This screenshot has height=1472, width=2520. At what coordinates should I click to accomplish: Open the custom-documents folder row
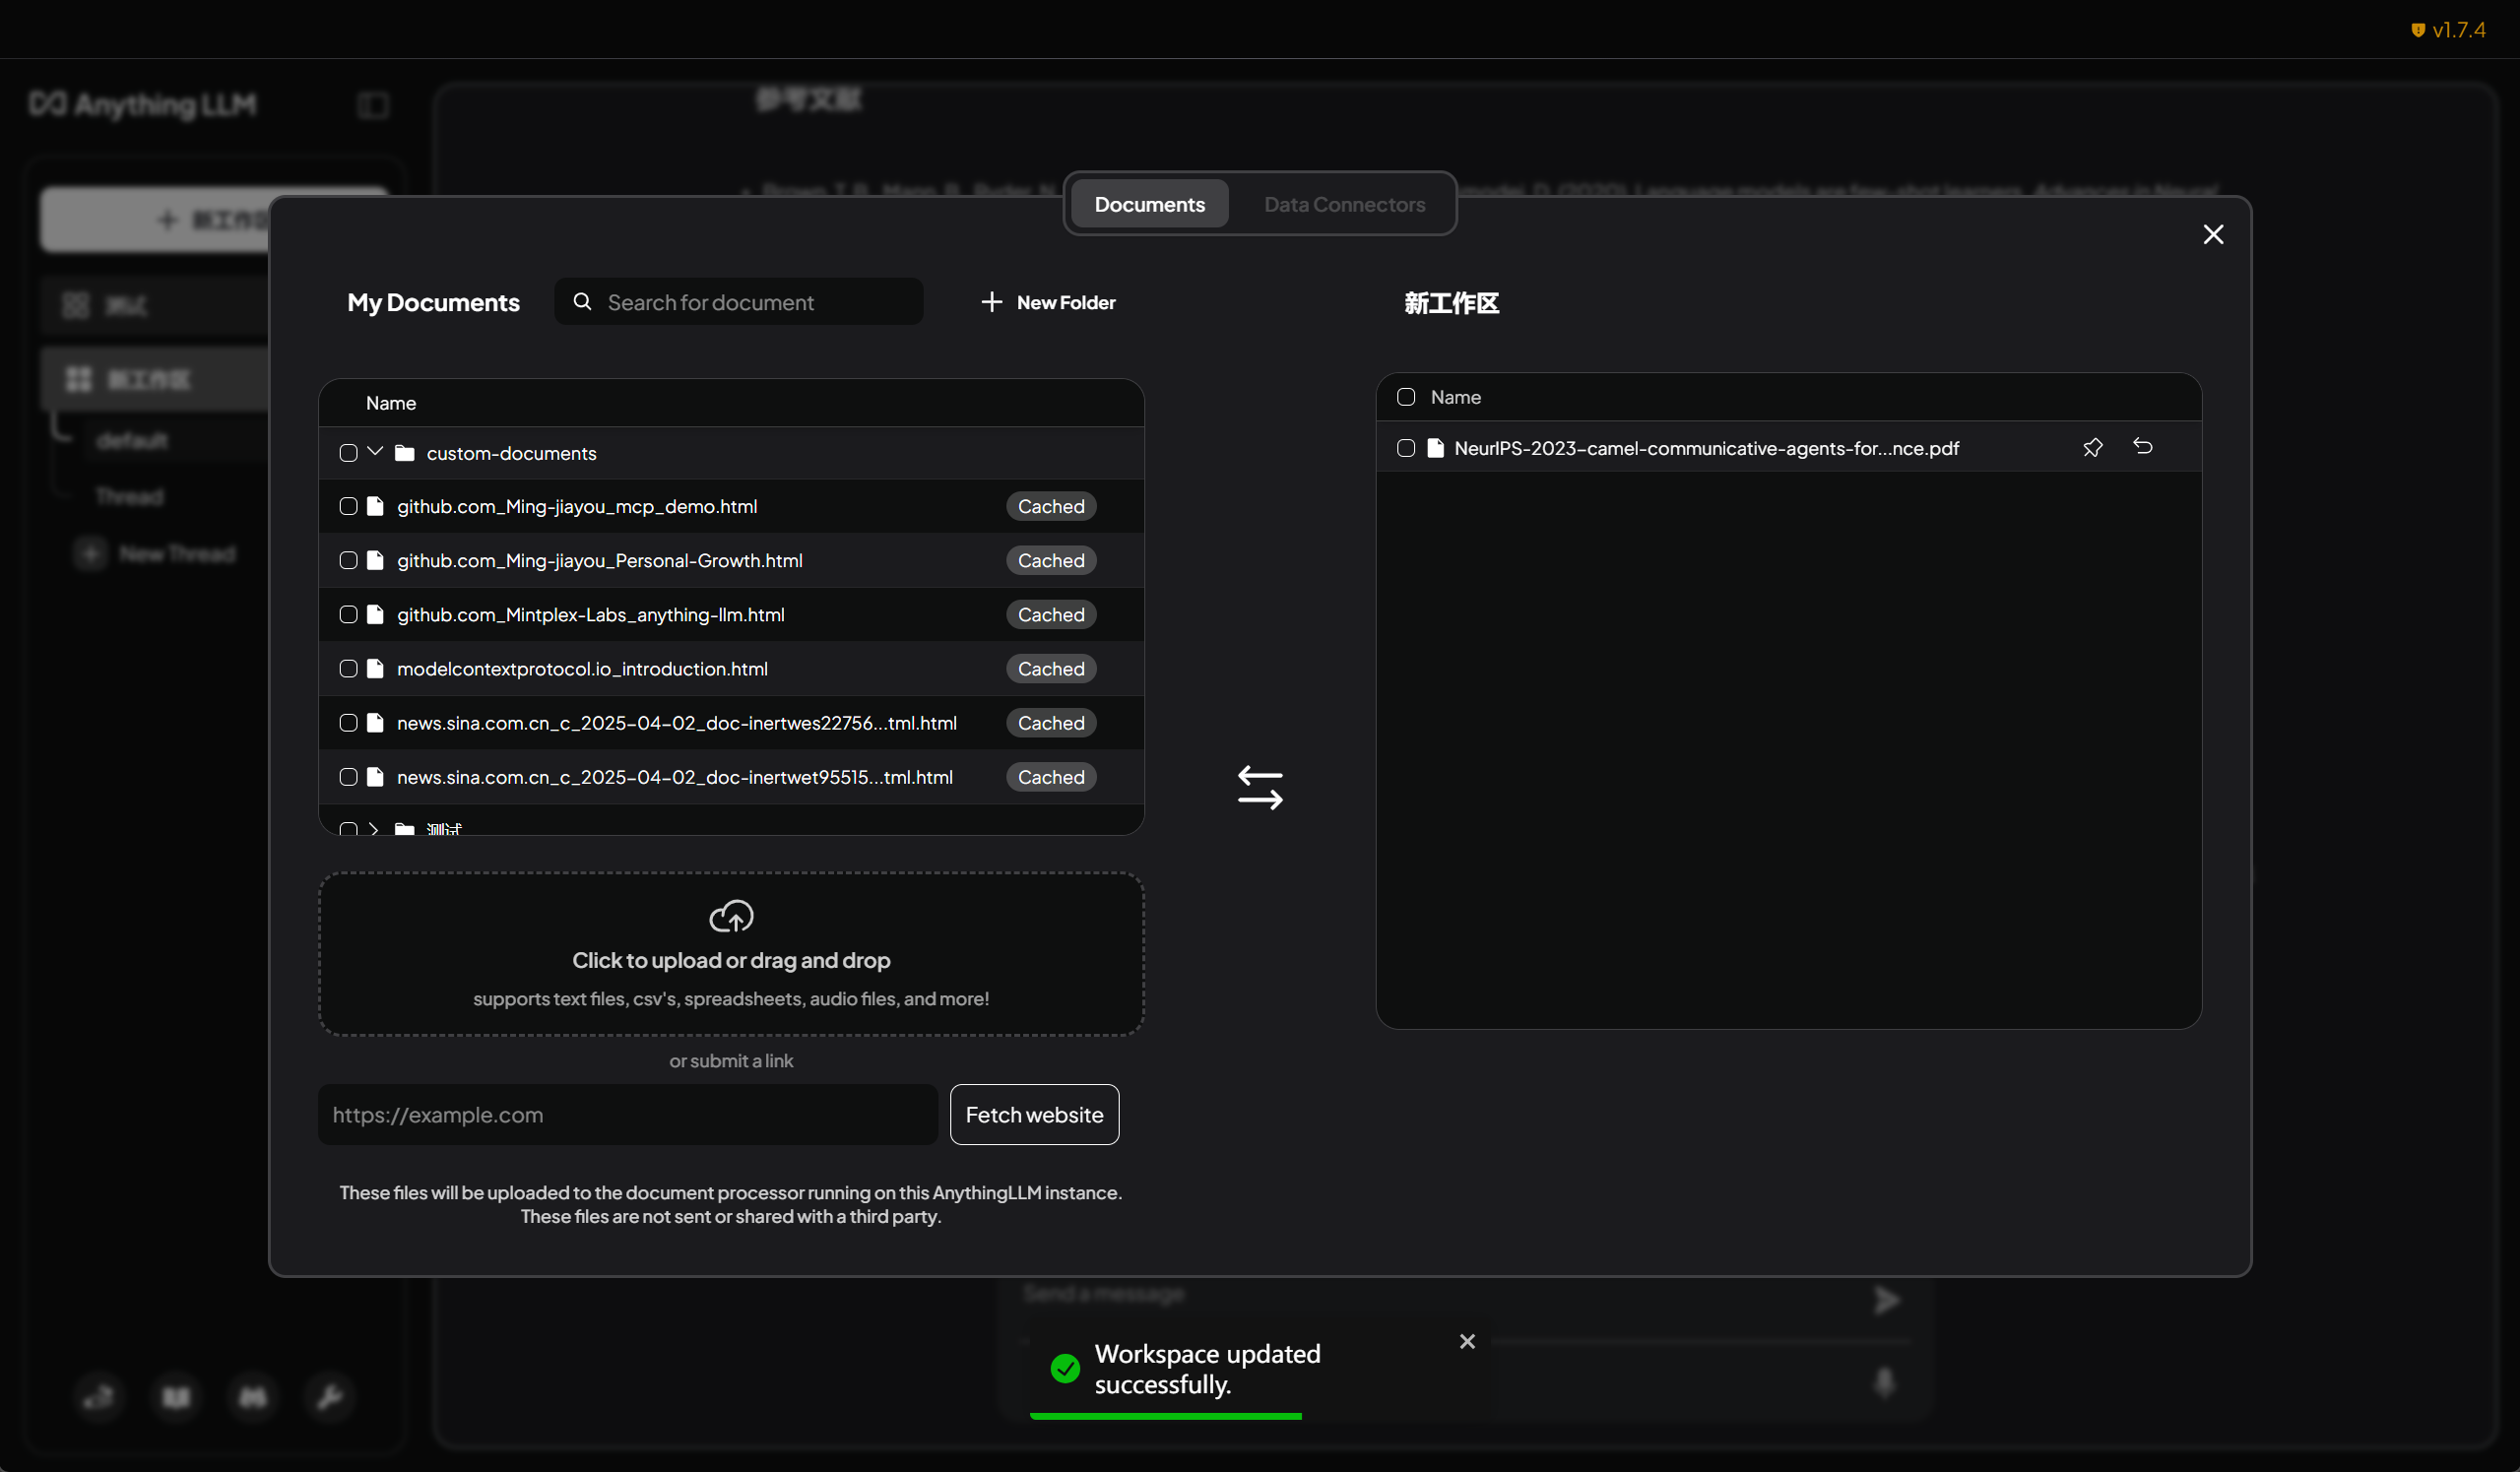[511, 453]
